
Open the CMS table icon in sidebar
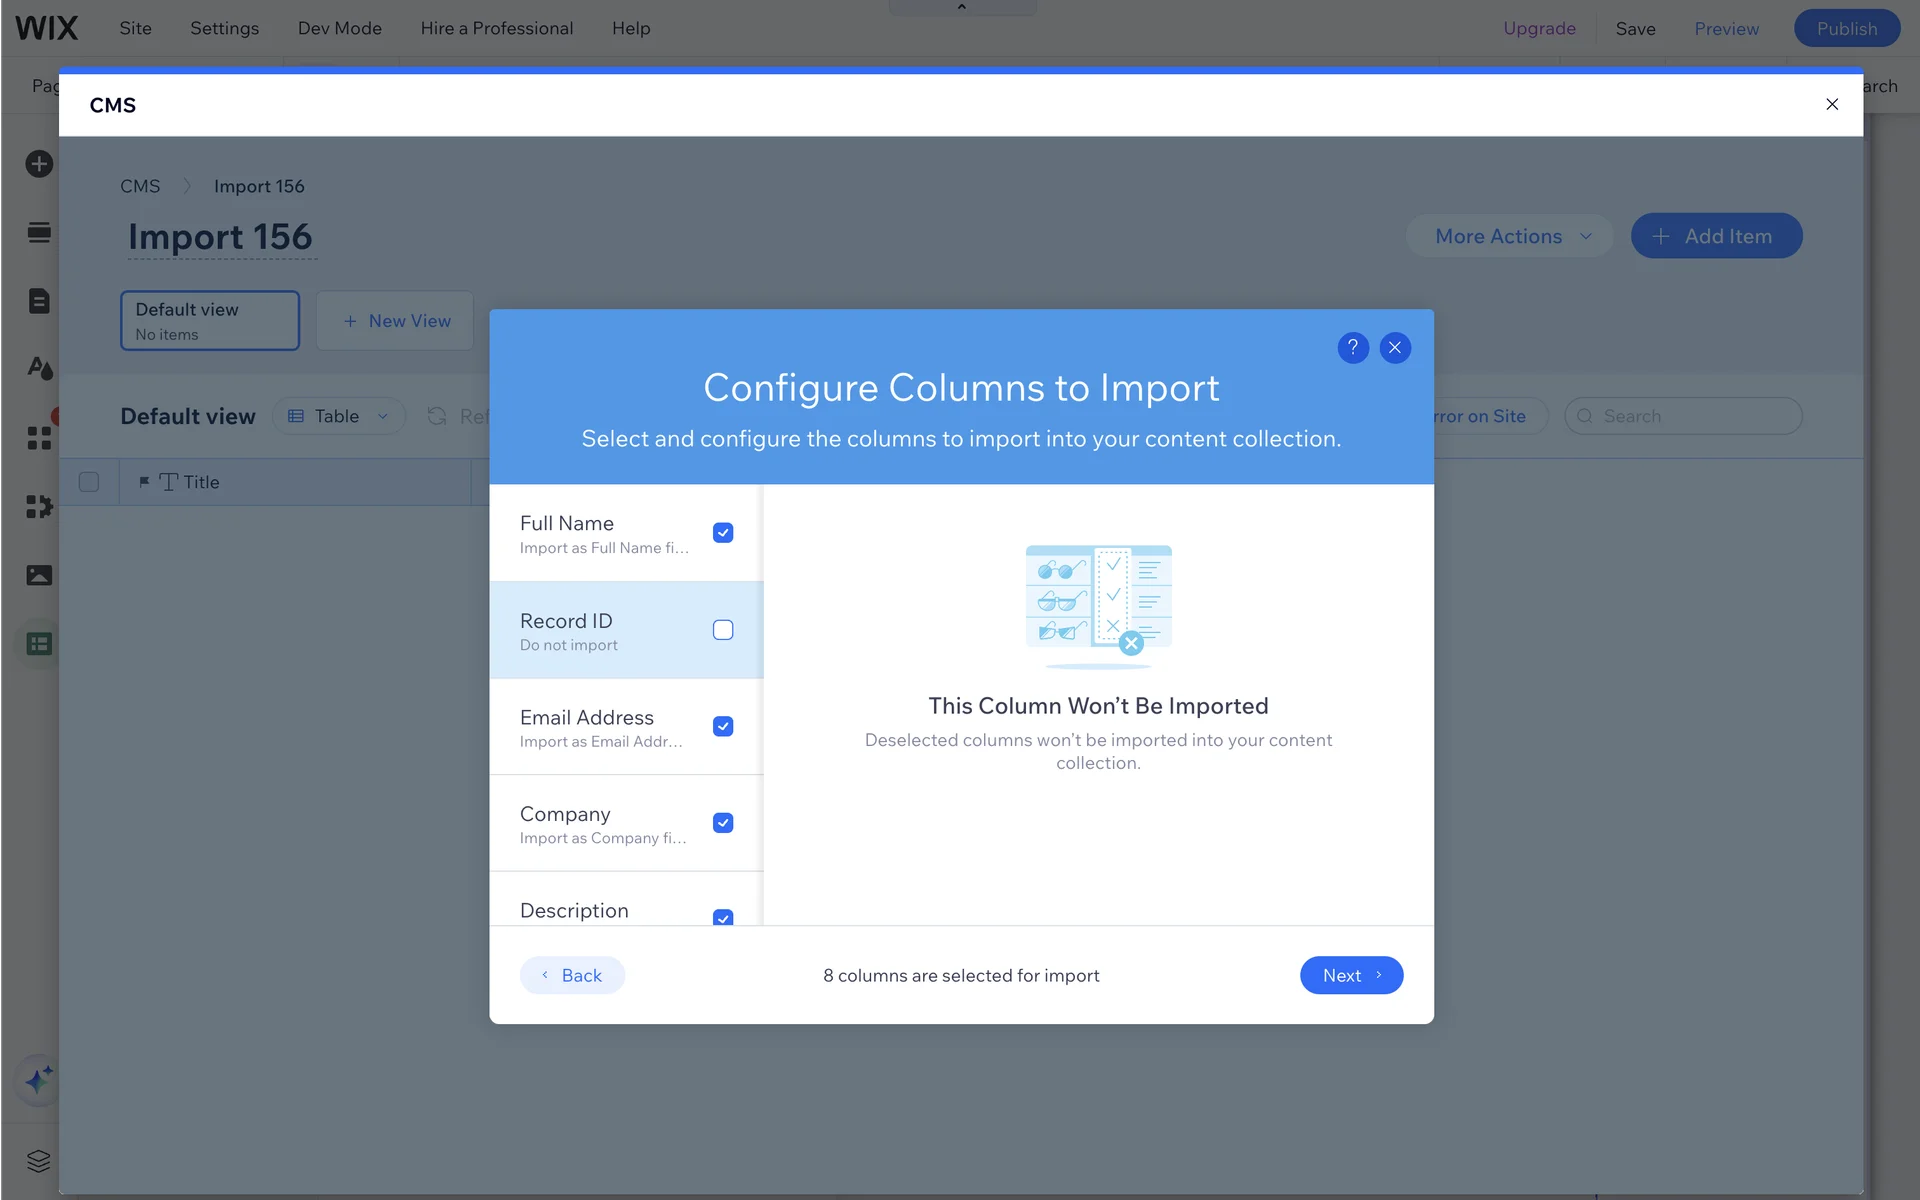pyautogui.click(x=39, y=644)
